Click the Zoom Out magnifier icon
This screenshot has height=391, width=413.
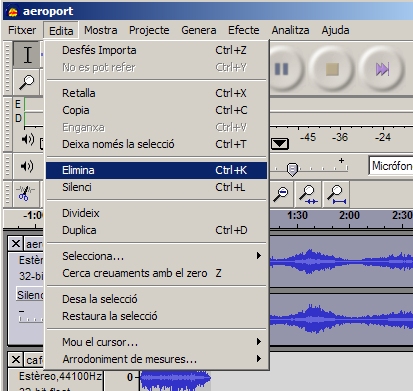pos(281,194)
